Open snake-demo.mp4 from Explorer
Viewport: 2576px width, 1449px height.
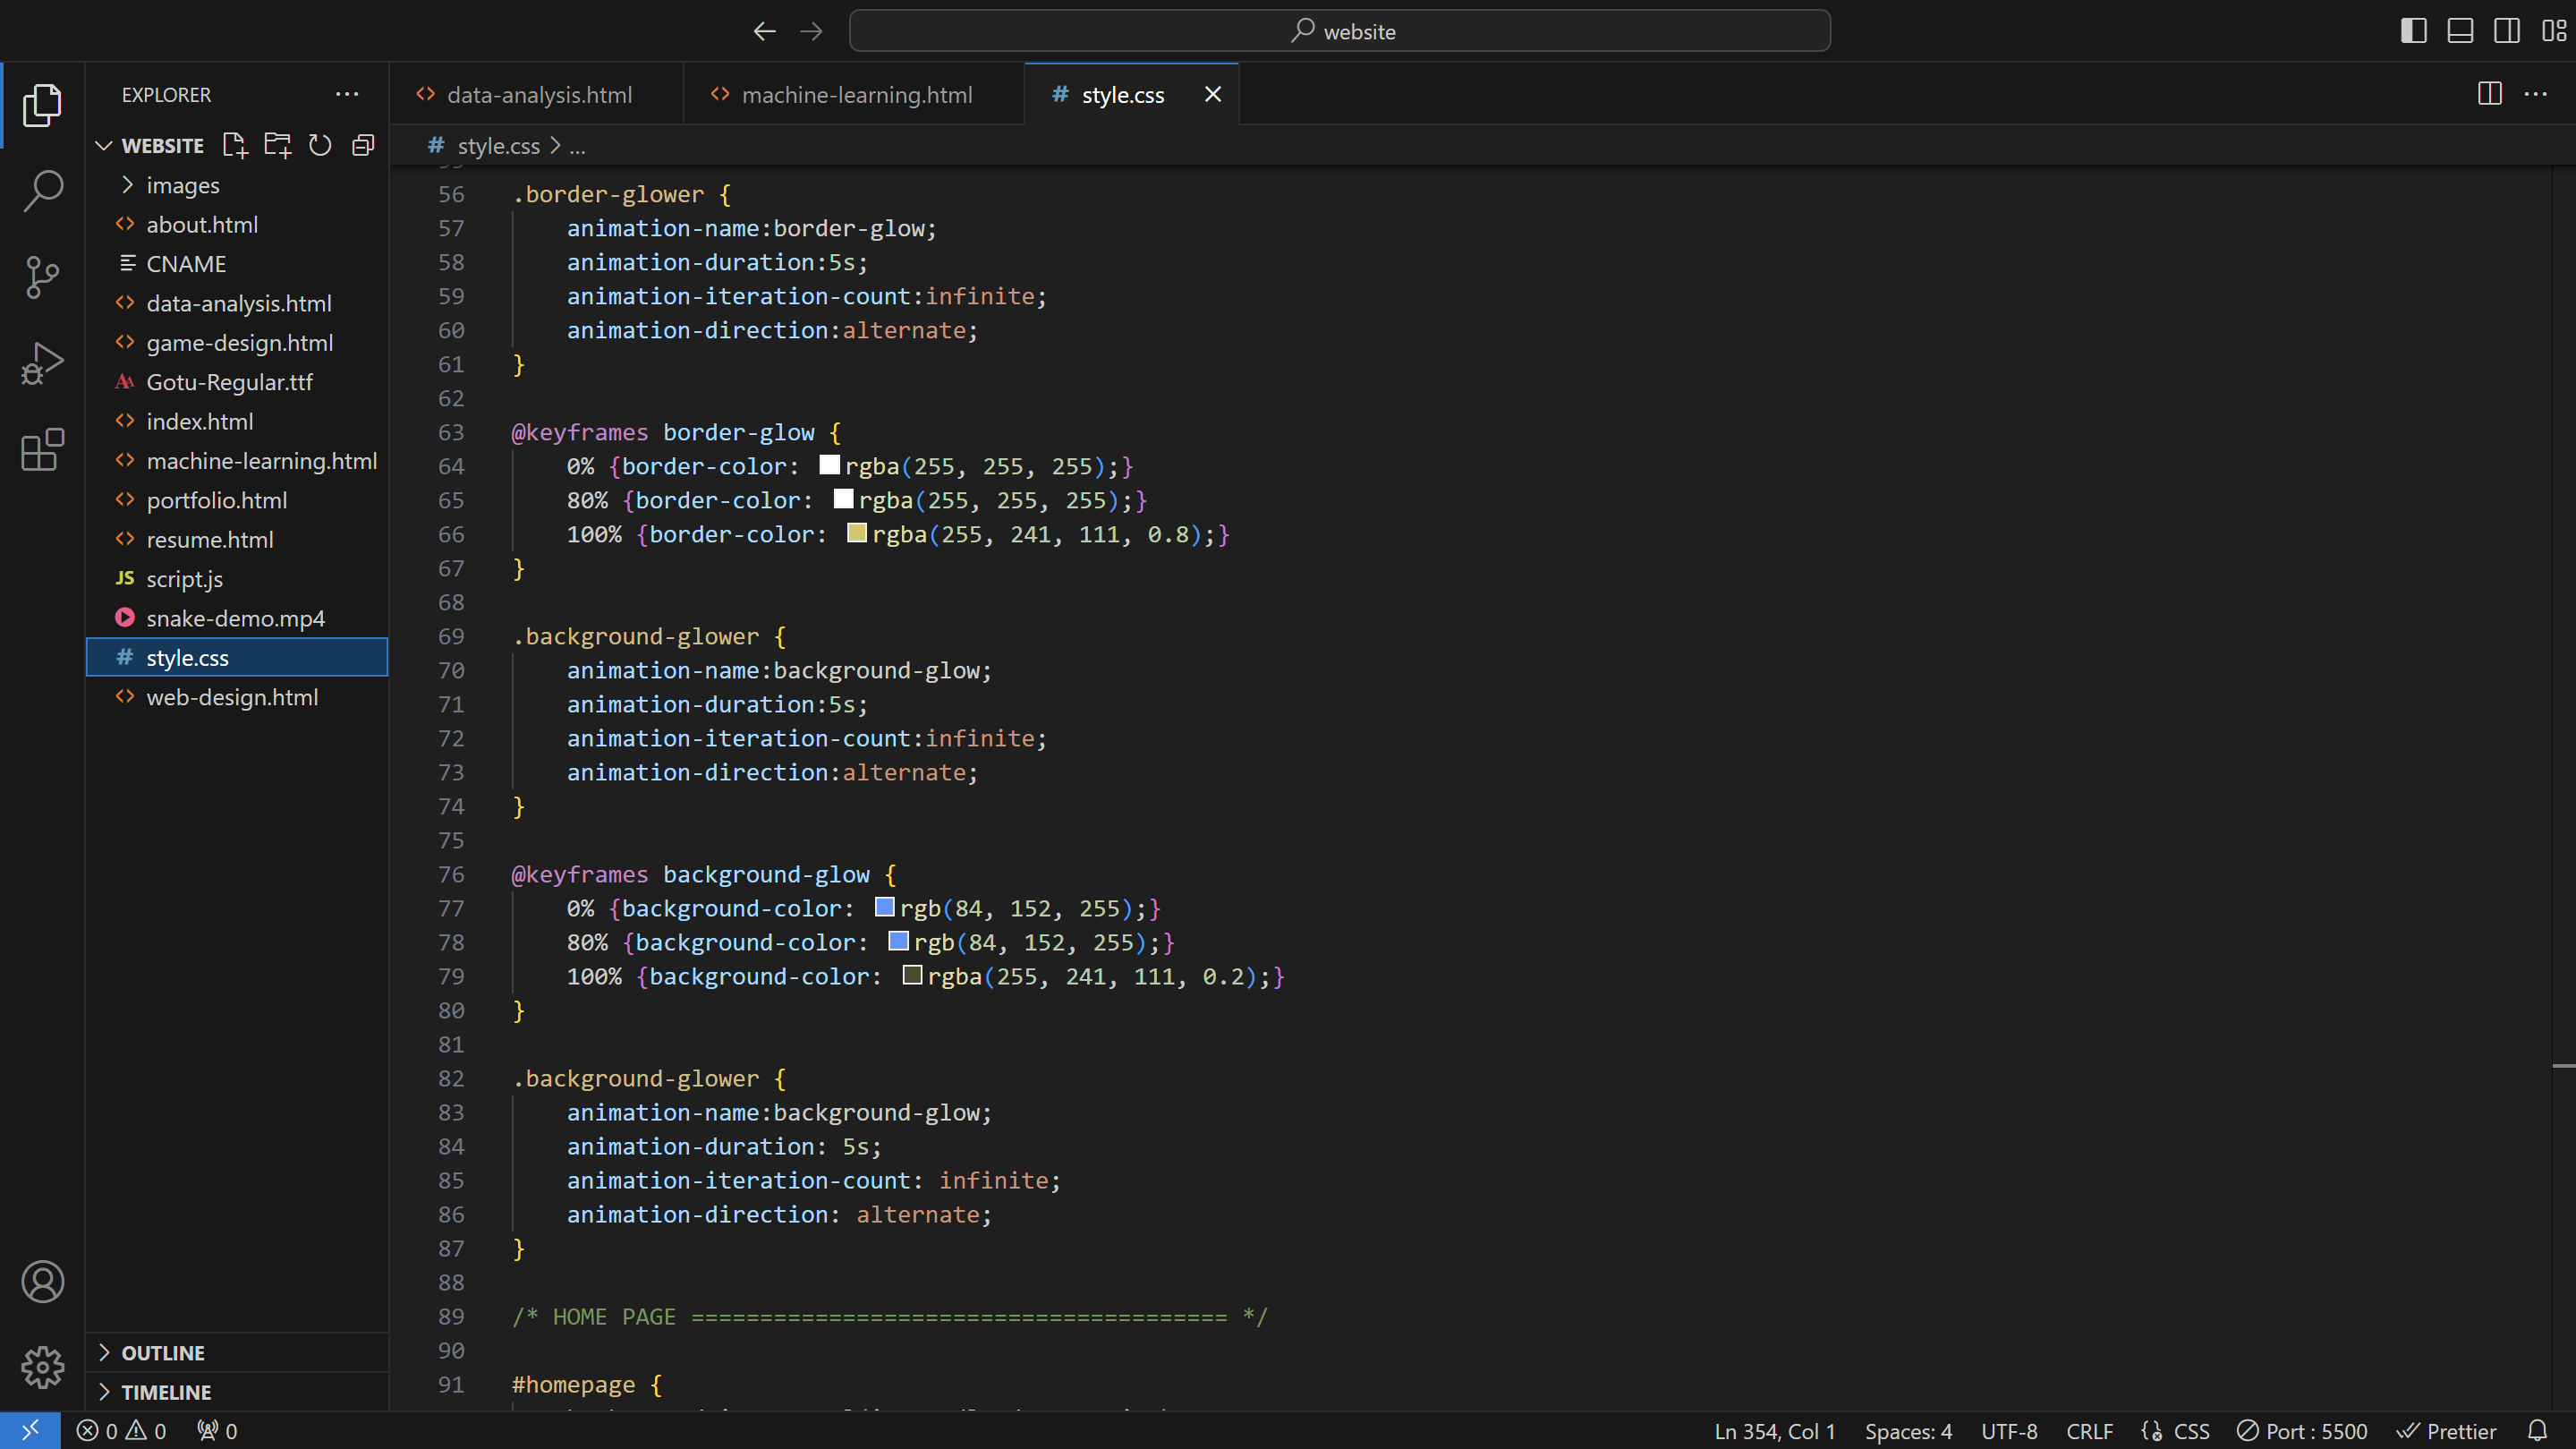(237, 618)
